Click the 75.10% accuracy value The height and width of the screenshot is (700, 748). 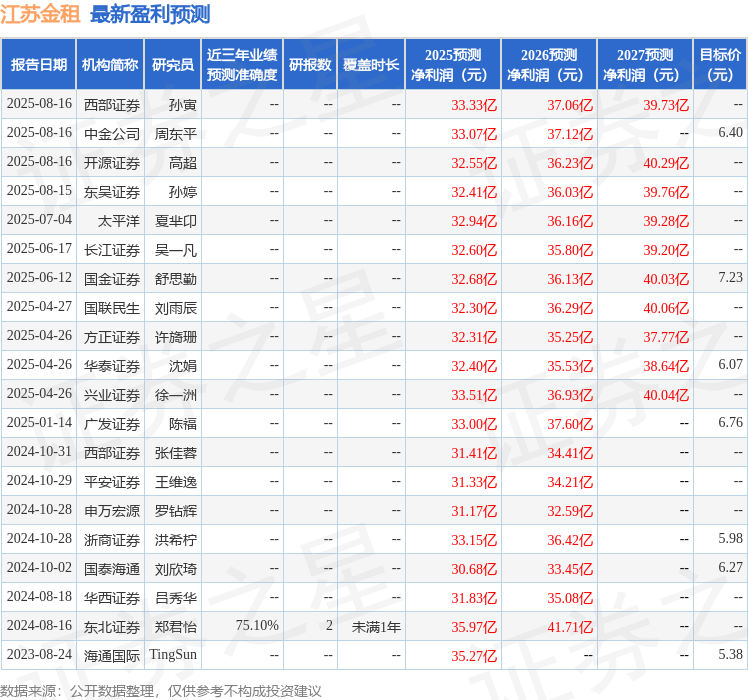click(257, 626)
